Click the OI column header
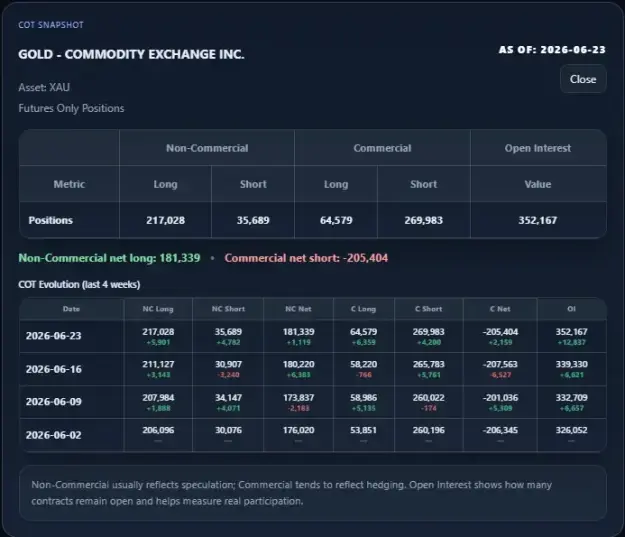625x537 pixels. tap(571, 309)
